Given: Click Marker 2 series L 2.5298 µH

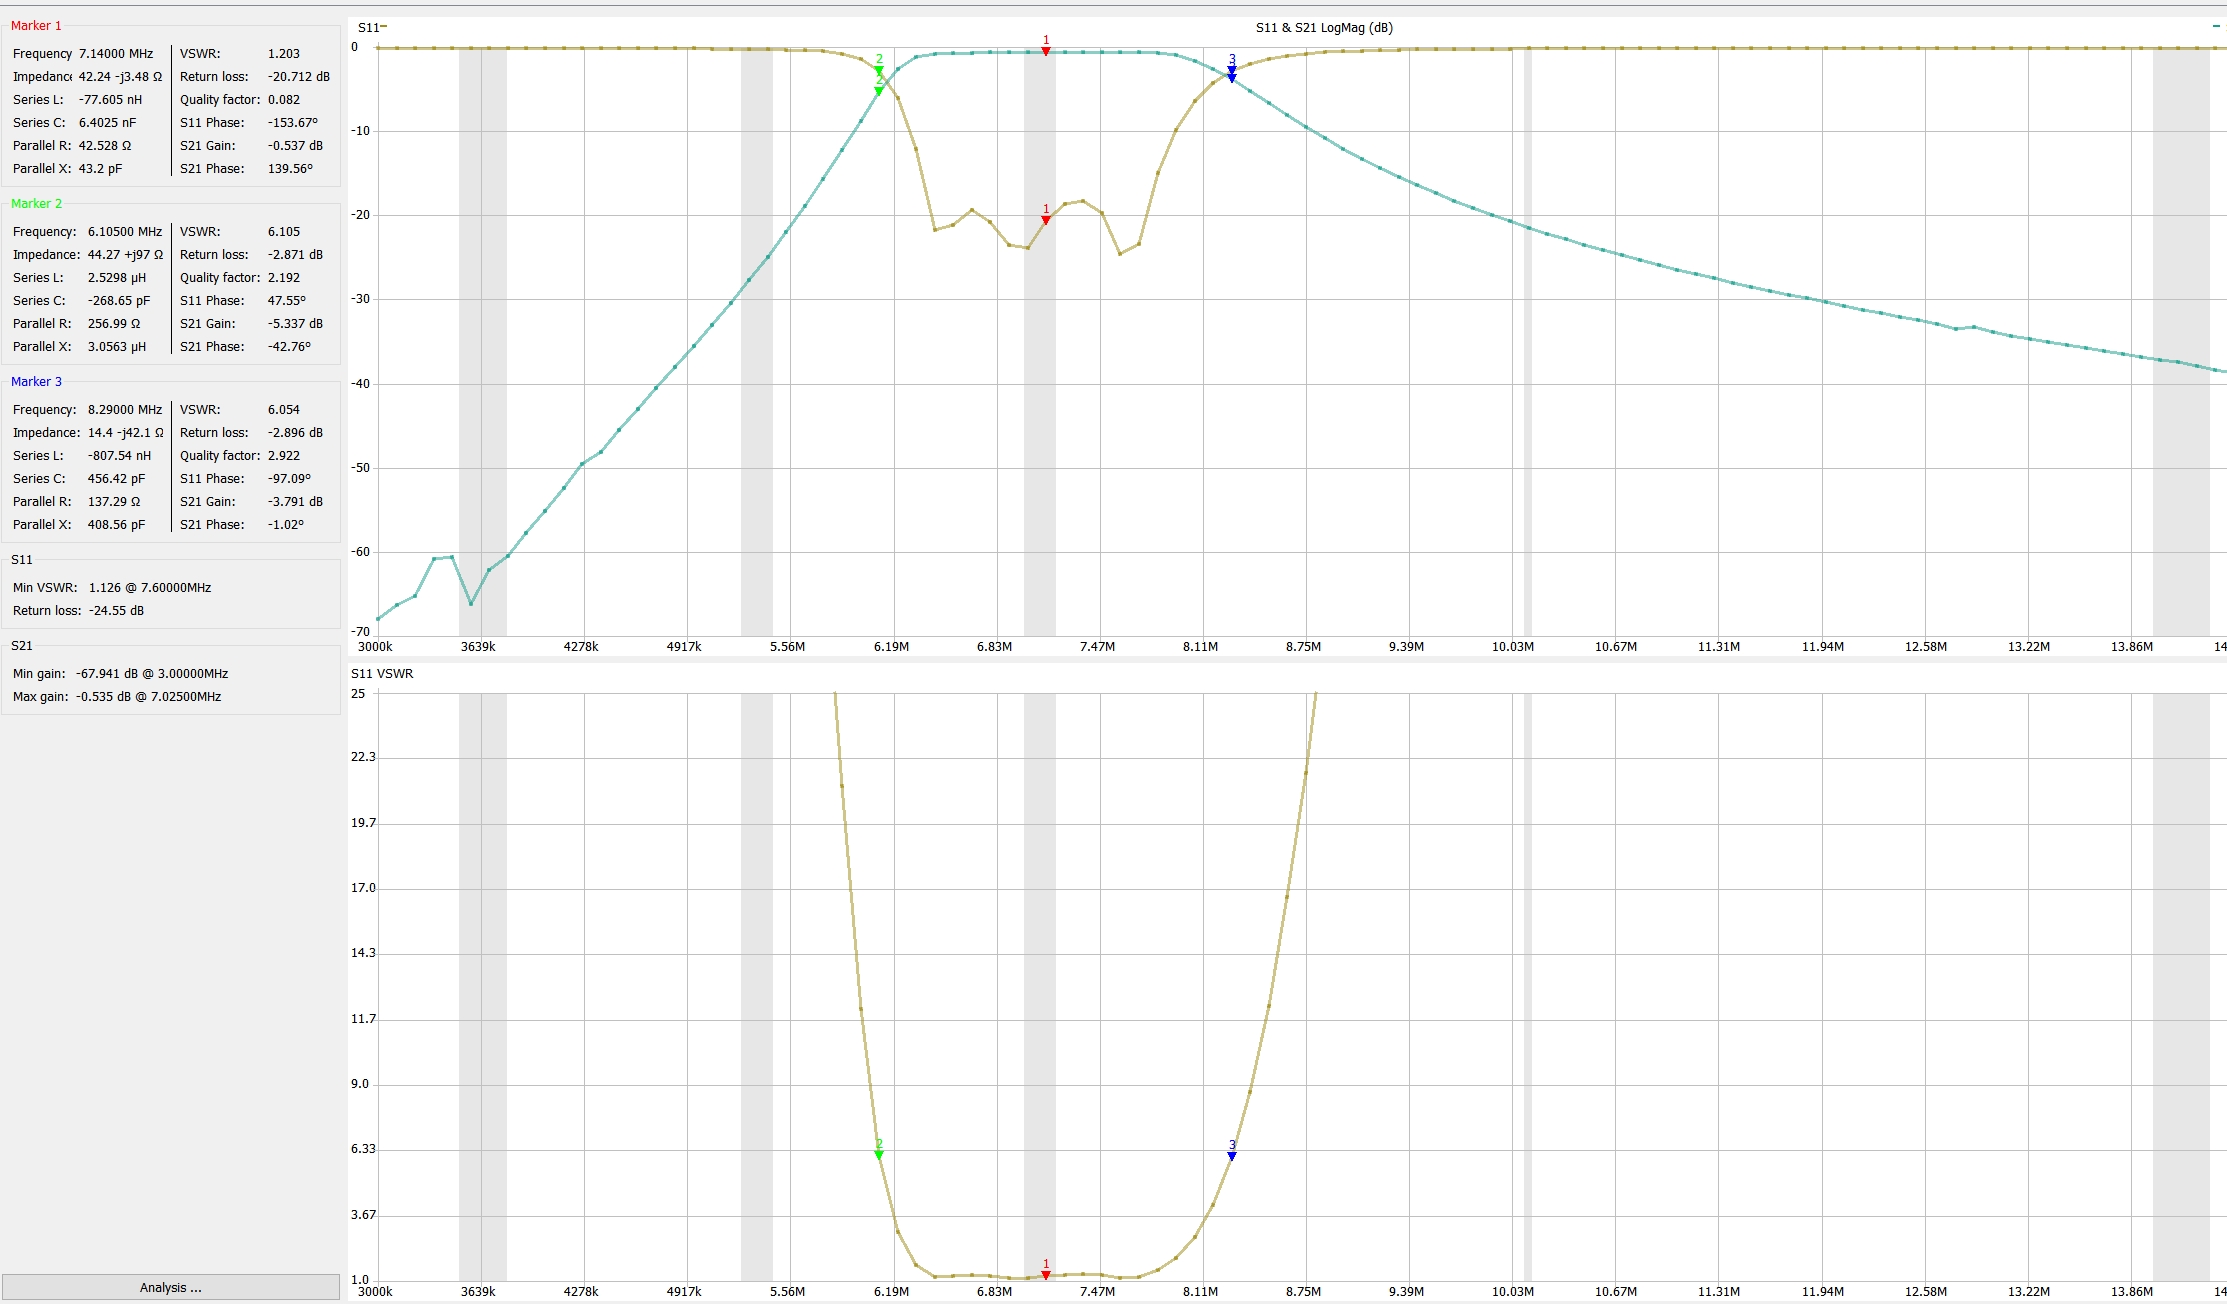Looking at the screenshot, I should [116, 277].
